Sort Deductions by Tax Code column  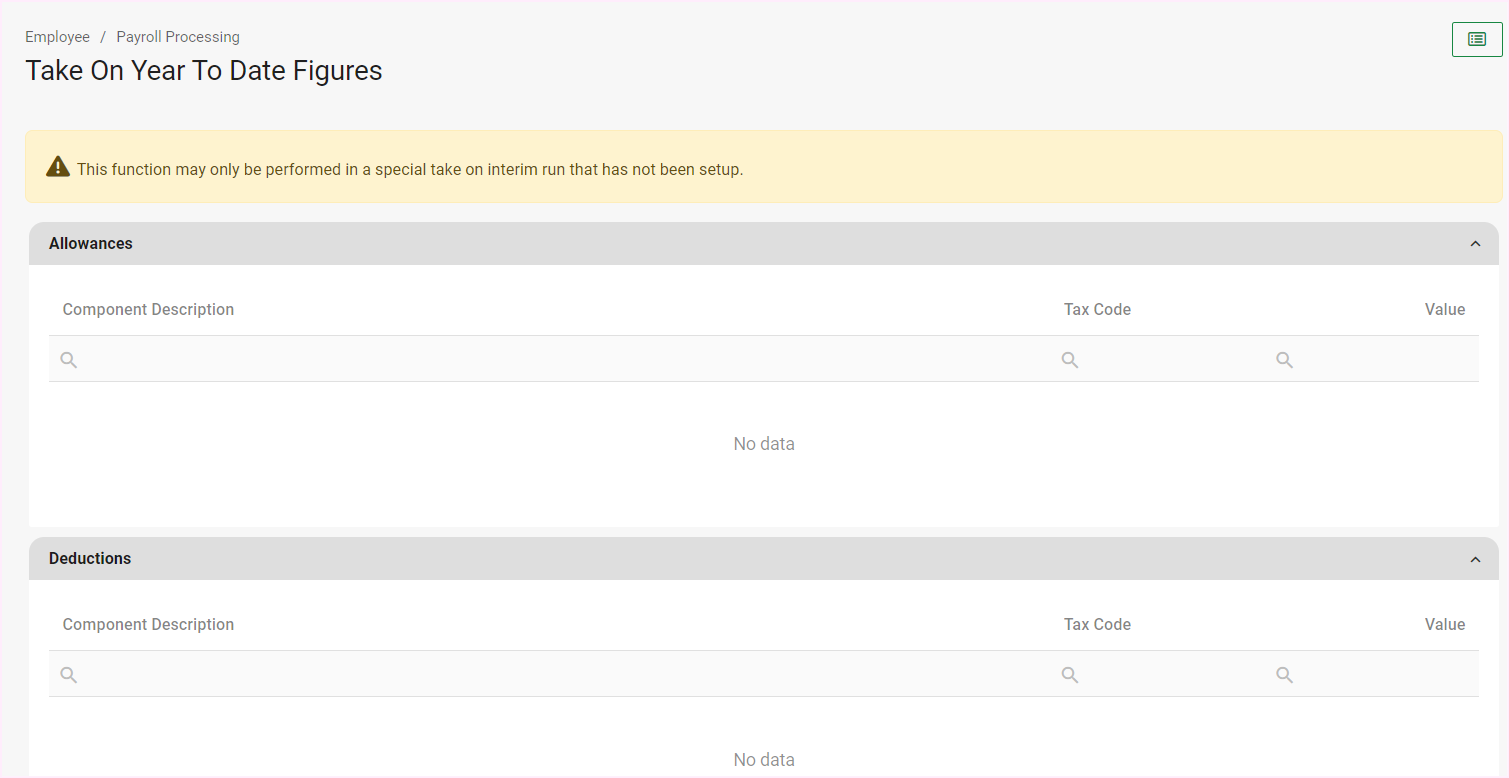coord(1097,625)
